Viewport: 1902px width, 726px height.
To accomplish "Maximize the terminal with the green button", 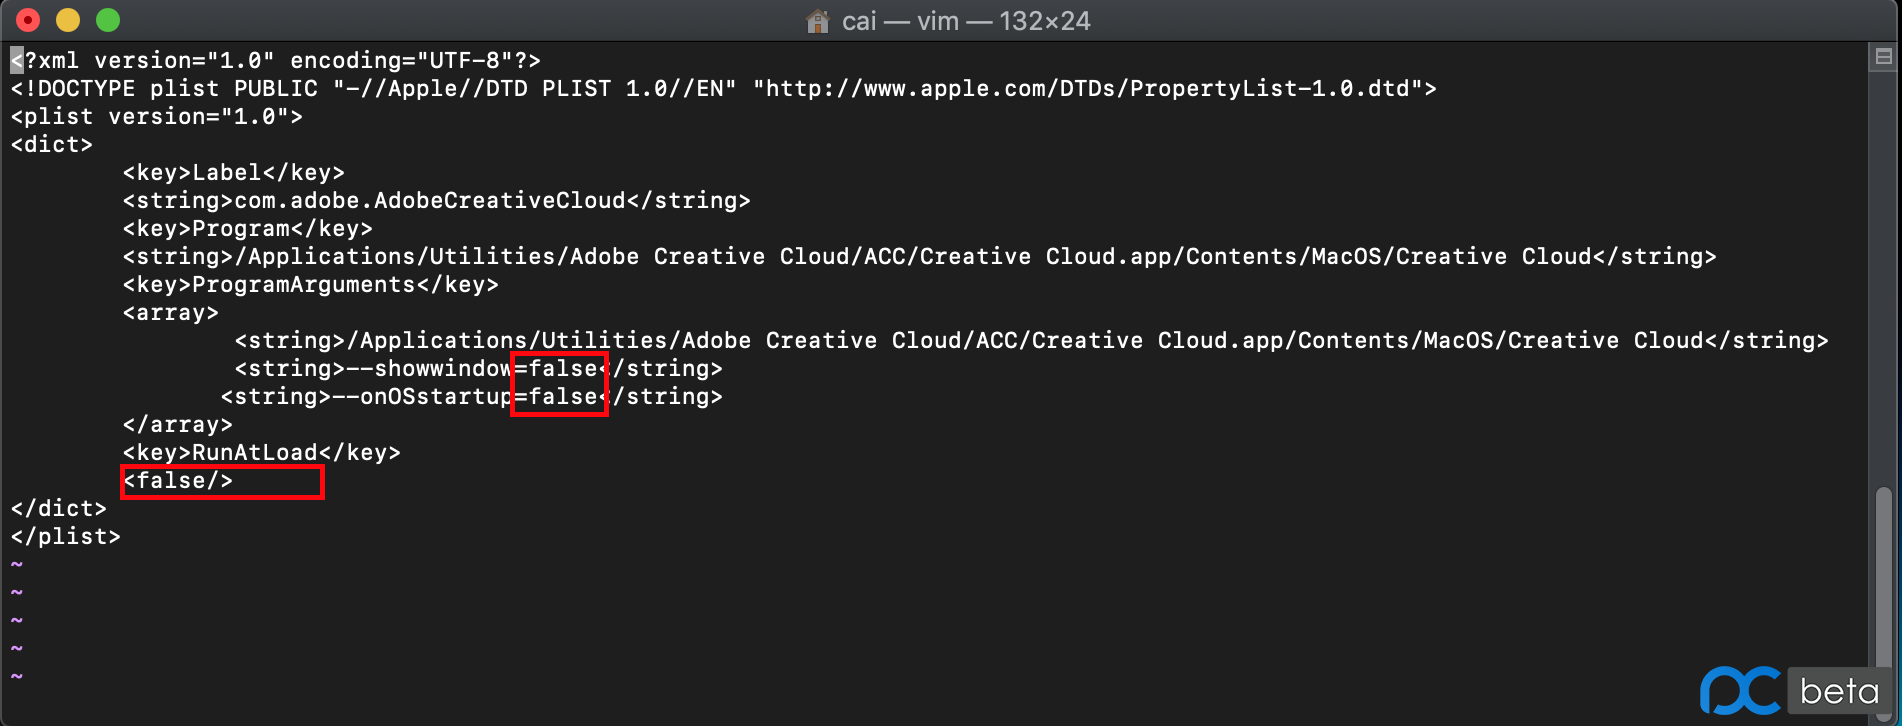I will (108, 20).
